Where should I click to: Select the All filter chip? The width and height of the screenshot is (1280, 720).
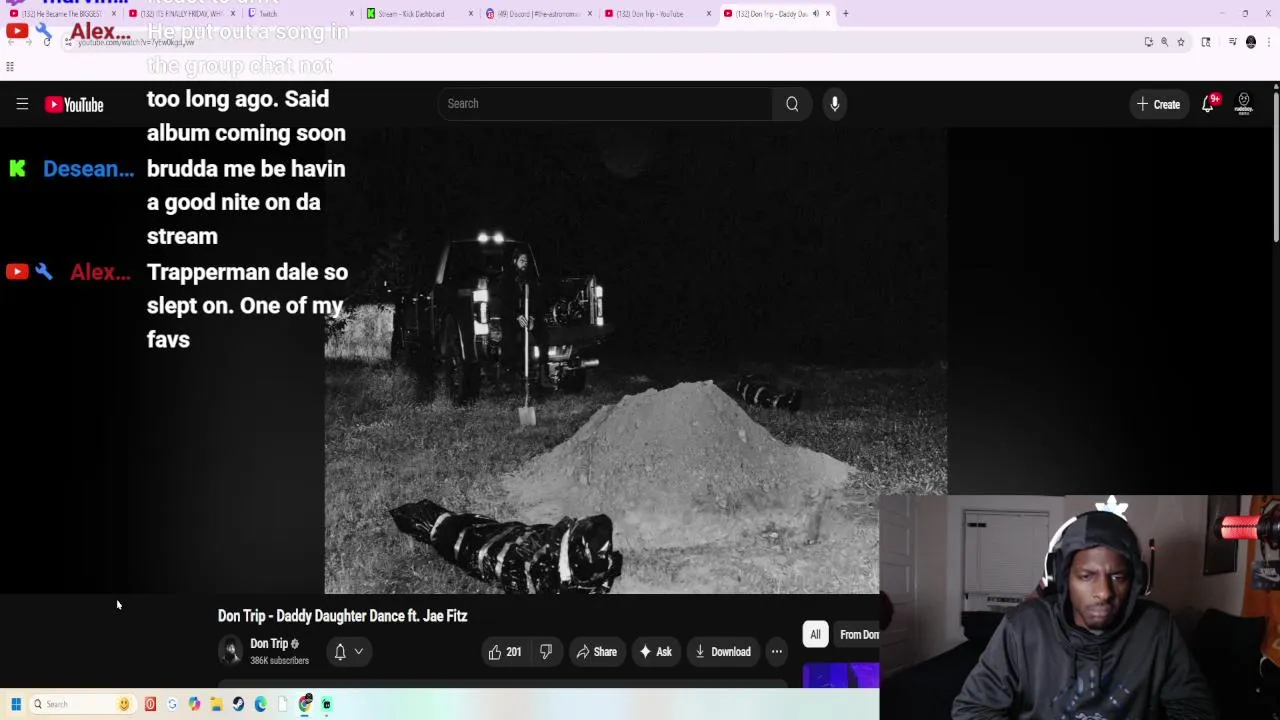point(815,634)
